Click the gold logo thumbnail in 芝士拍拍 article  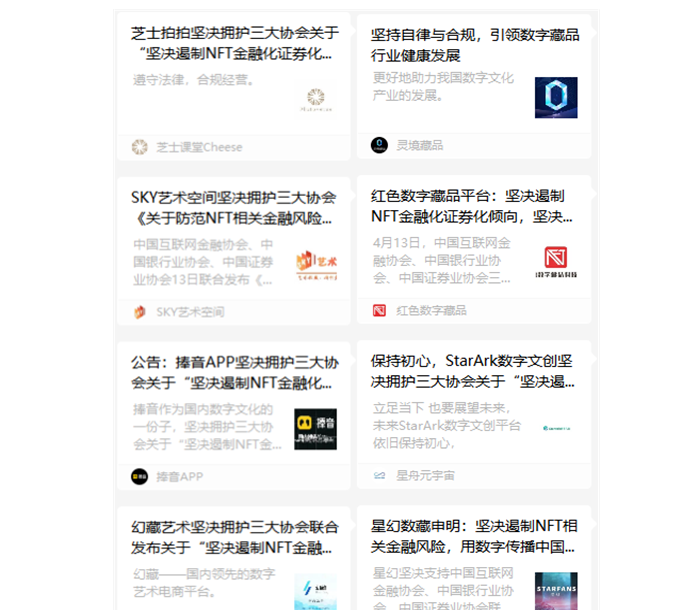tap(315, 98)
